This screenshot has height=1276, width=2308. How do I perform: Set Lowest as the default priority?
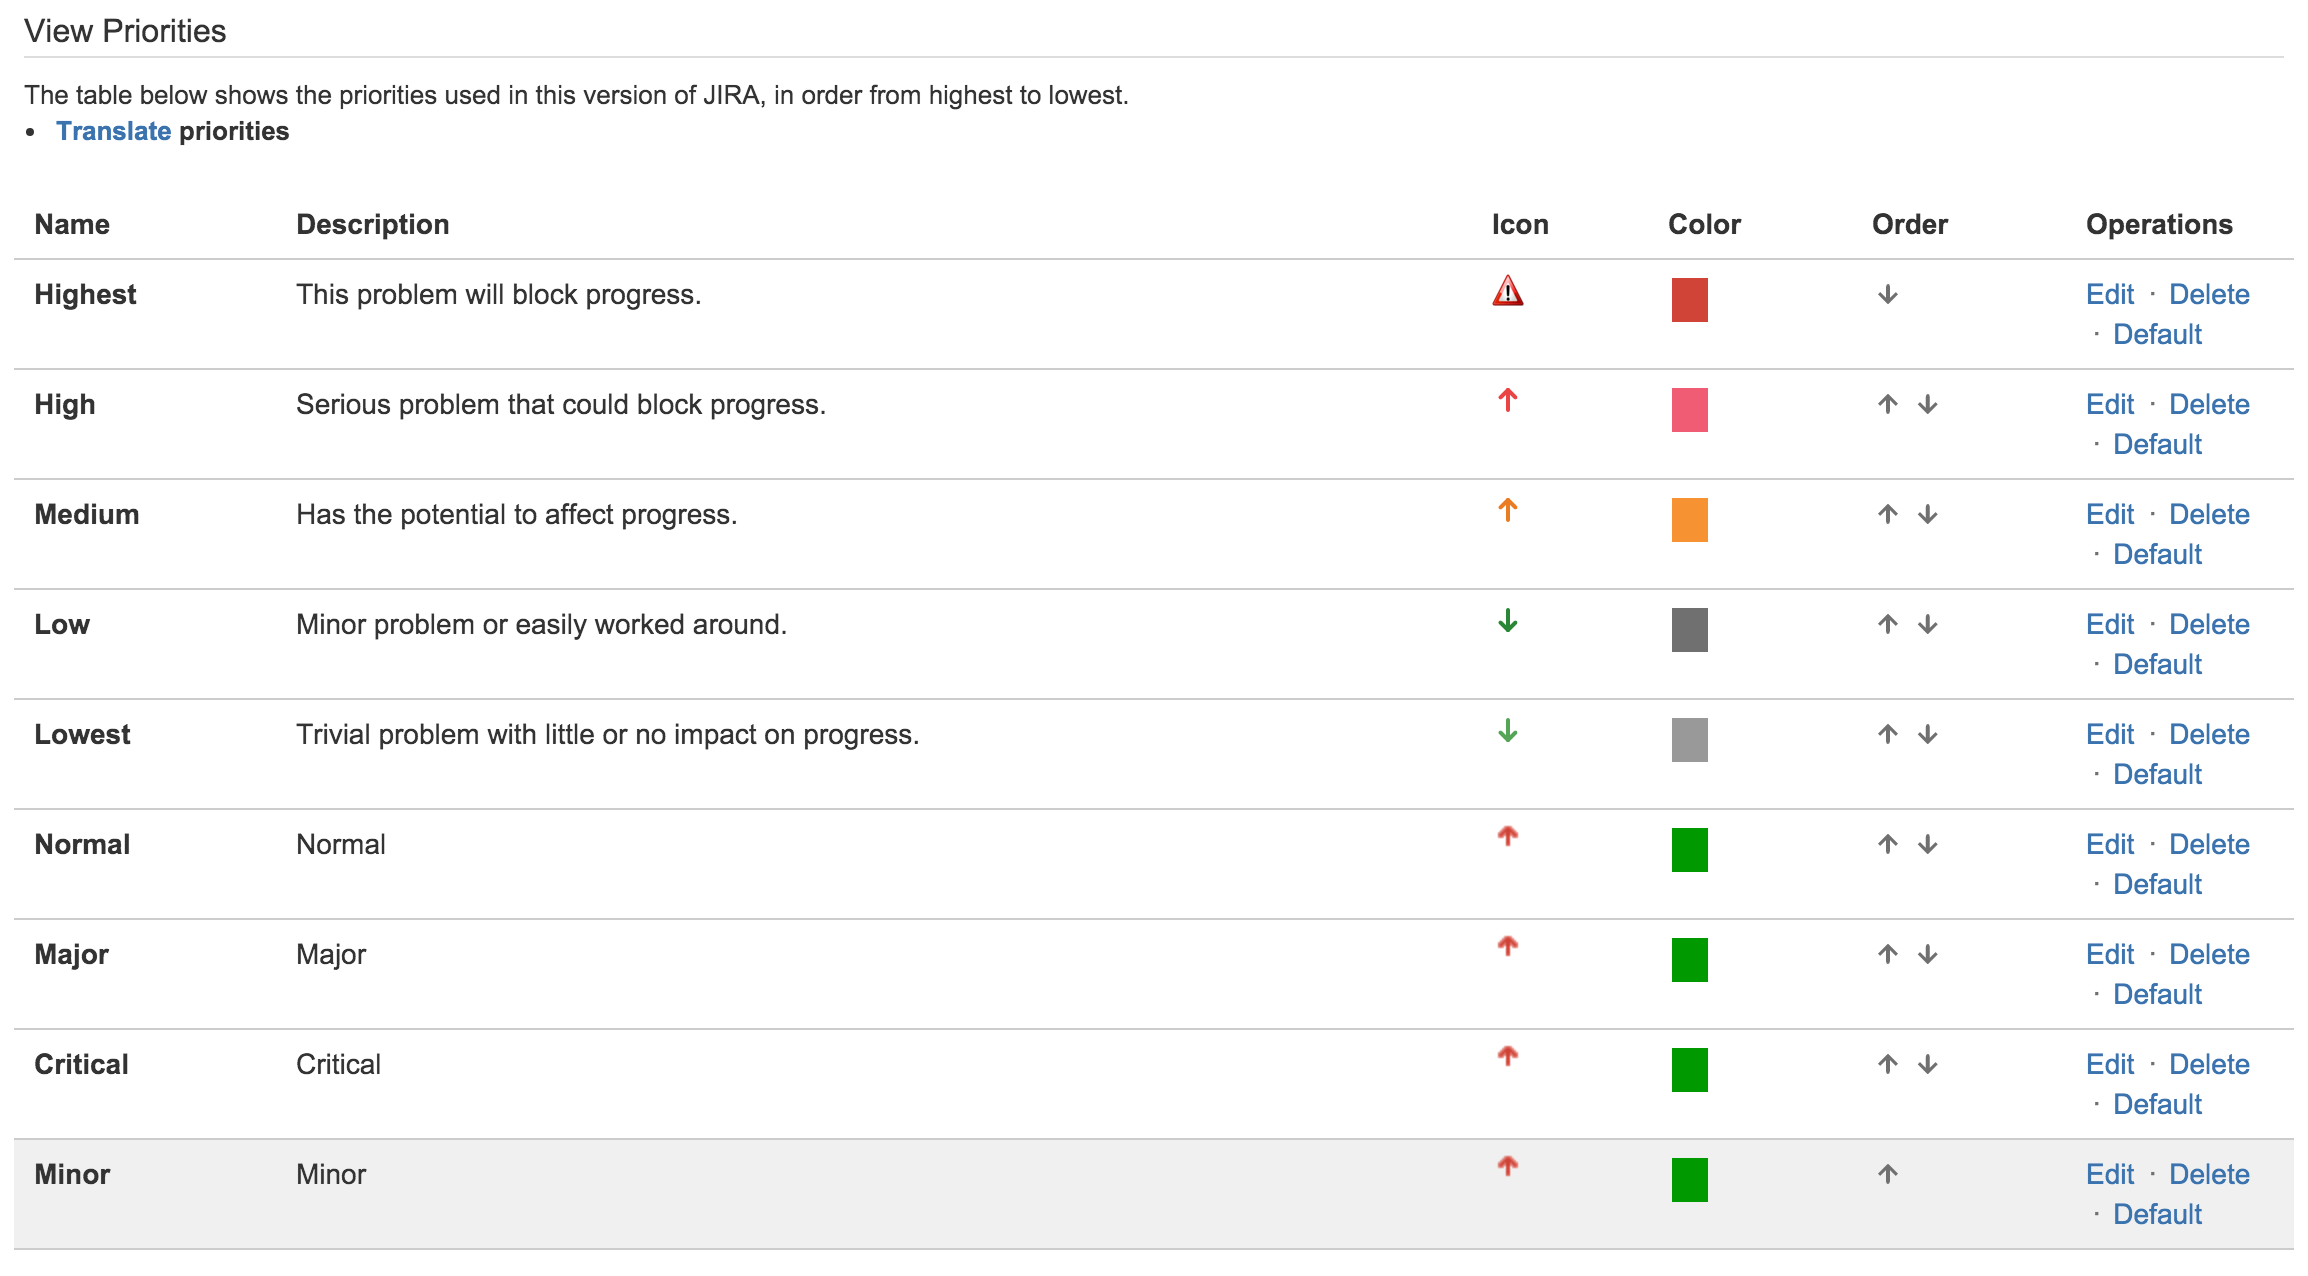[x=2157, y=774]
